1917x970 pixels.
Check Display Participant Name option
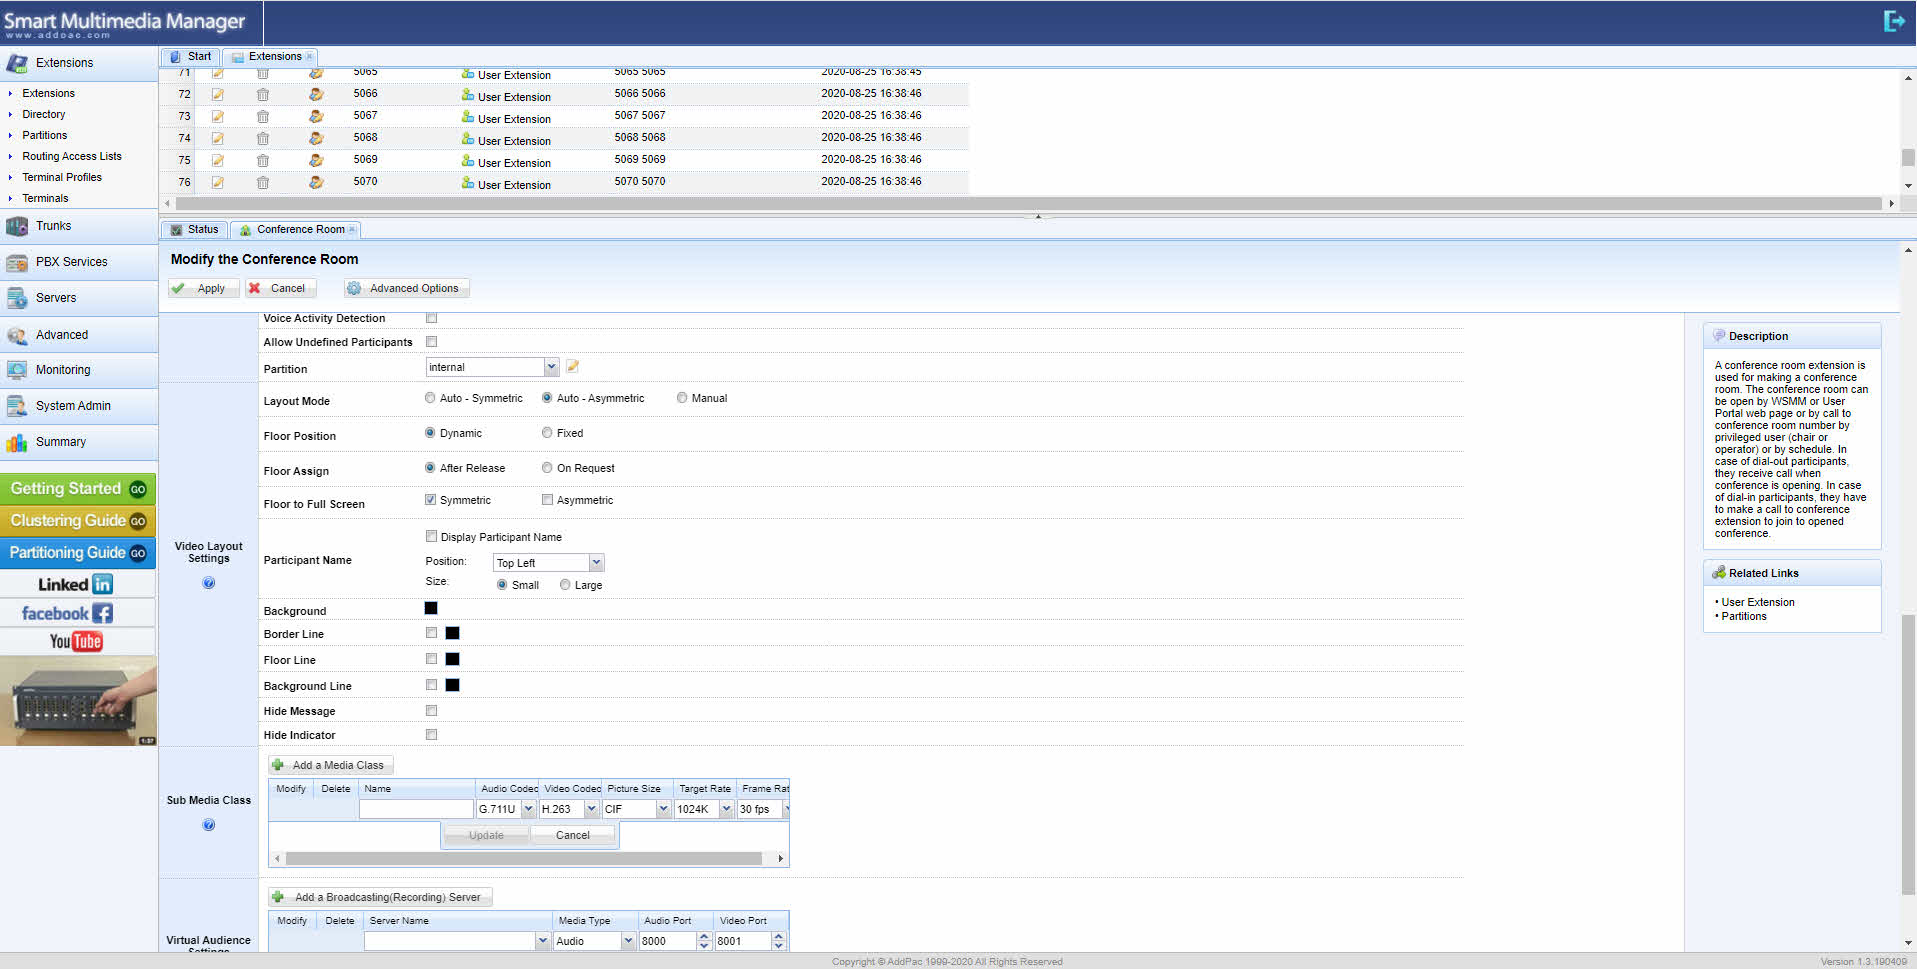pyautogui.click(x=432, y=536)
